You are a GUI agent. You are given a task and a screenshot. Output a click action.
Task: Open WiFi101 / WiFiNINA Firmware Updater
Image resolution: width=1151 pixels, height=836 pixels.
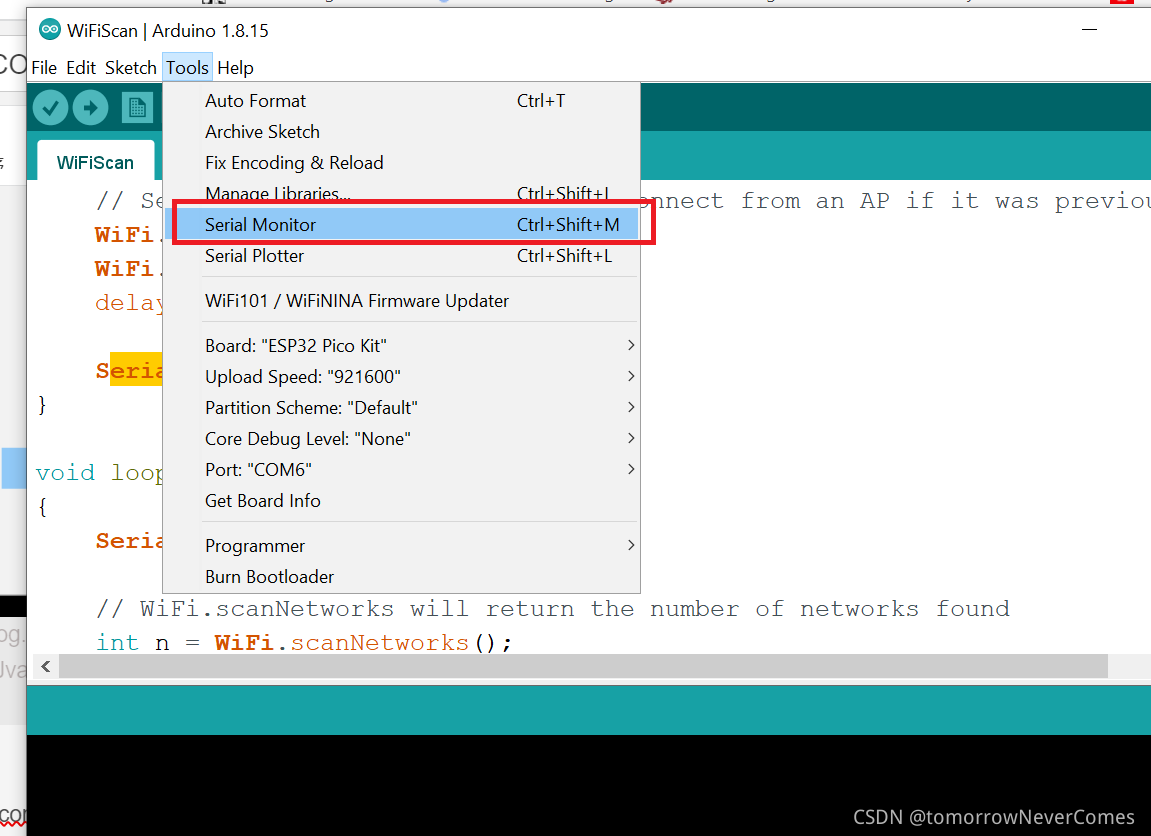pos(402,301)
